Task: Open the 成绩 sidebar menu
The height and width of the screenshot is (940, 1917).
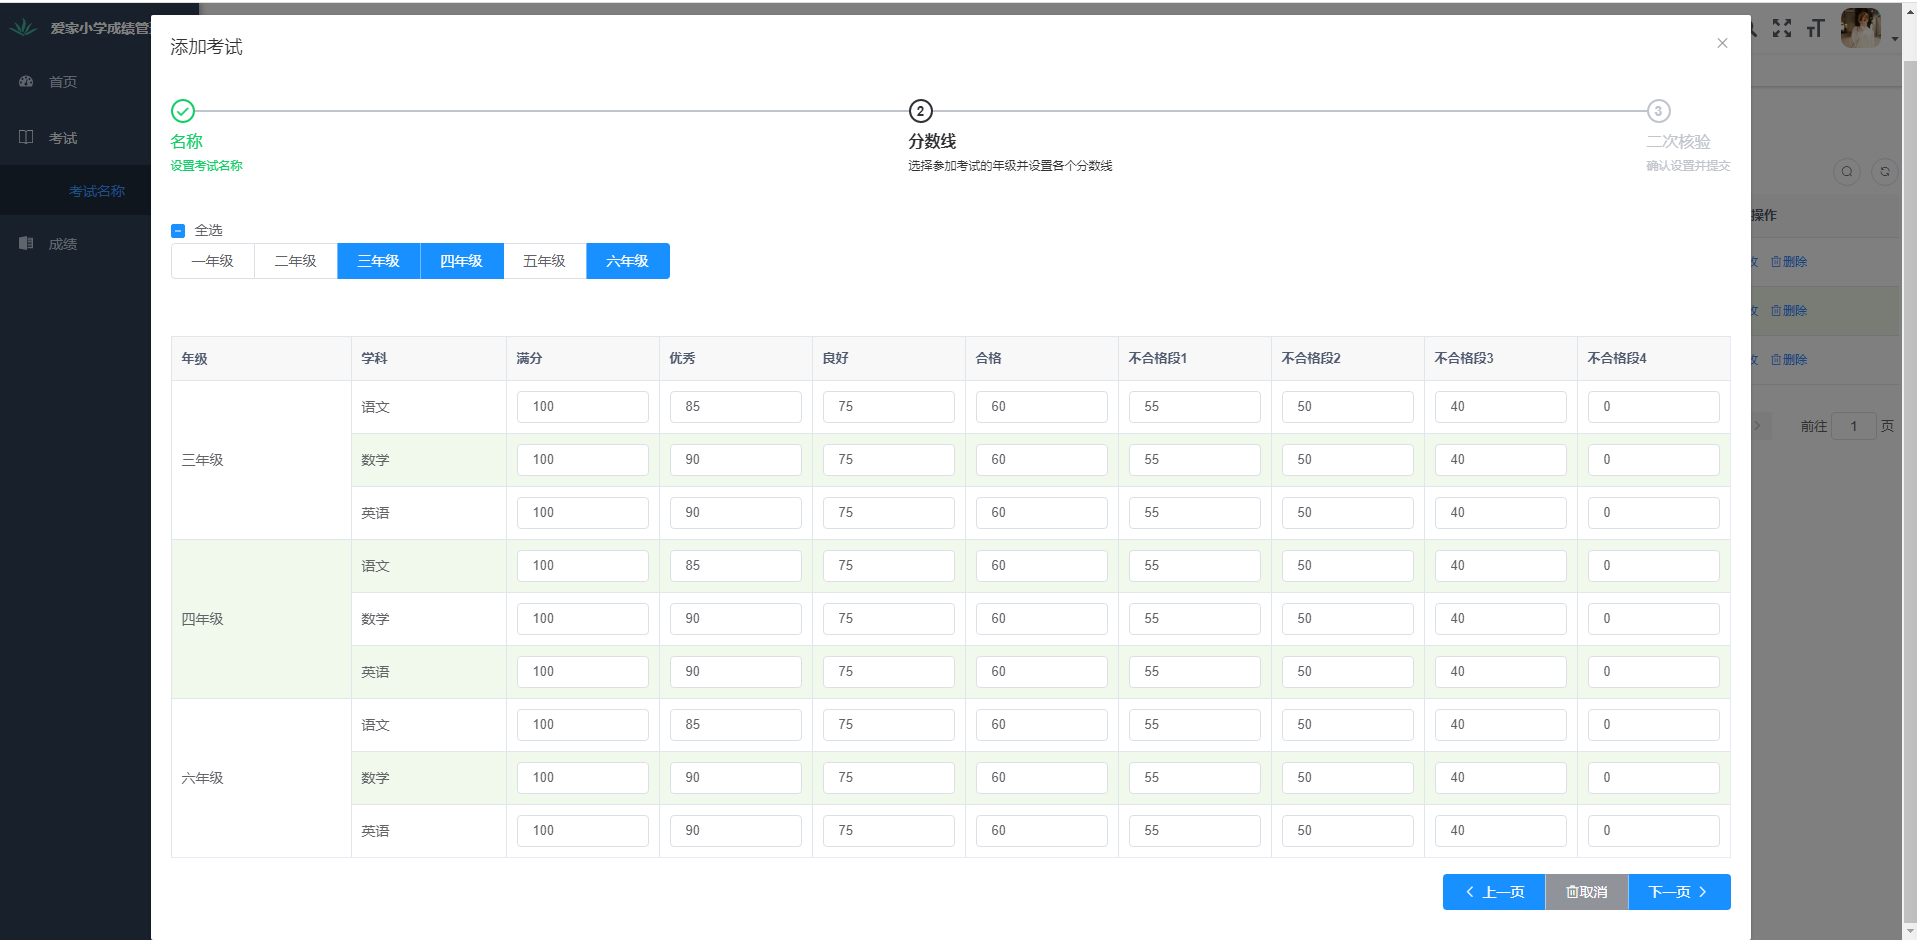Action: point(63,244)
